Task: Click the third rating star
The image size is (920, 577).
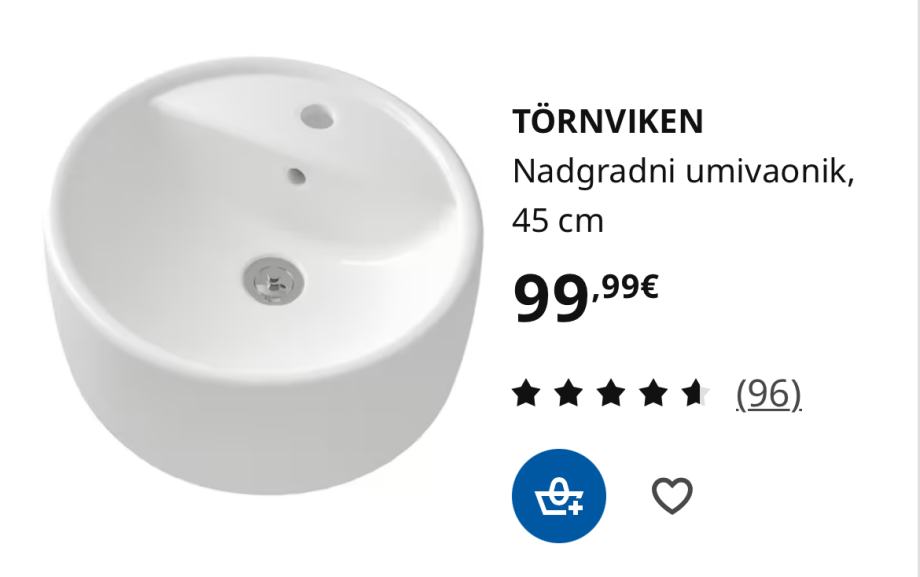Action: [x=611, y=393]
